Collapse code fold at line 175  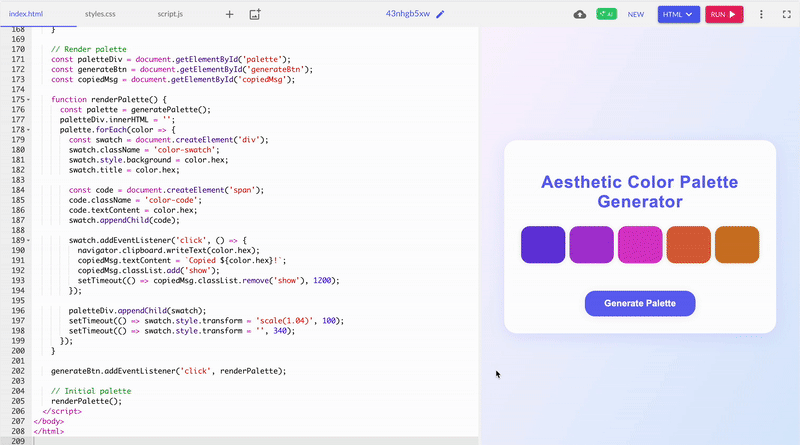[28, 100]
